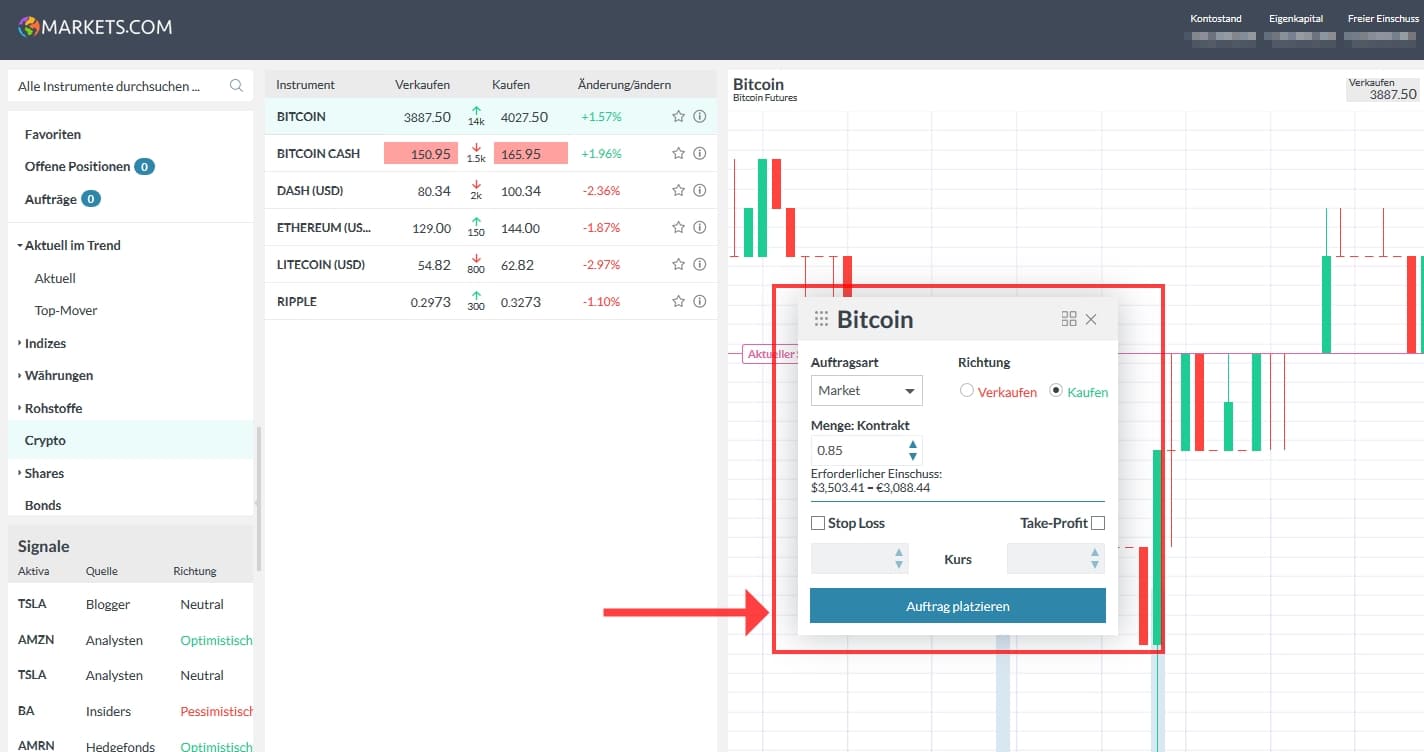Click the Eigenkapital header label
This screenshot has height=752, width=1424.
pos(1297,19)
